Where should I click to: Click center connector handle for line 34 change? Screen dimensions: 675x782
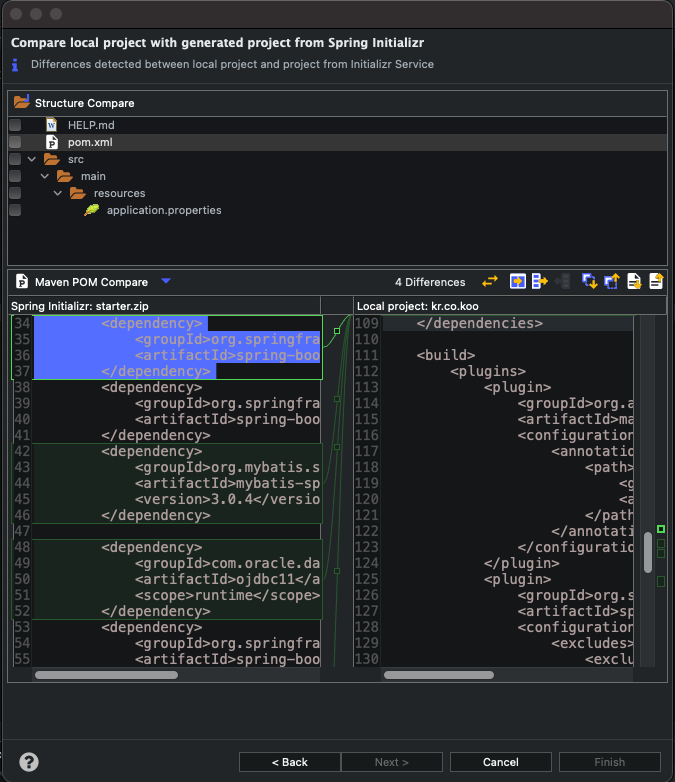pos(337,331)
